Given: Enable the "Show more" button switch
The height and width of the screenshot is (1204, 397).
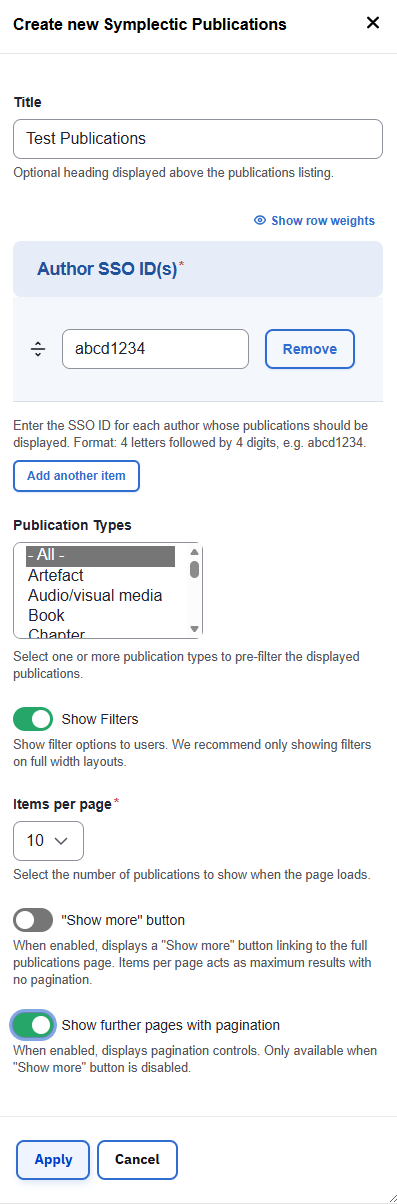Looking at the screenshot, I should coord(33,920).
